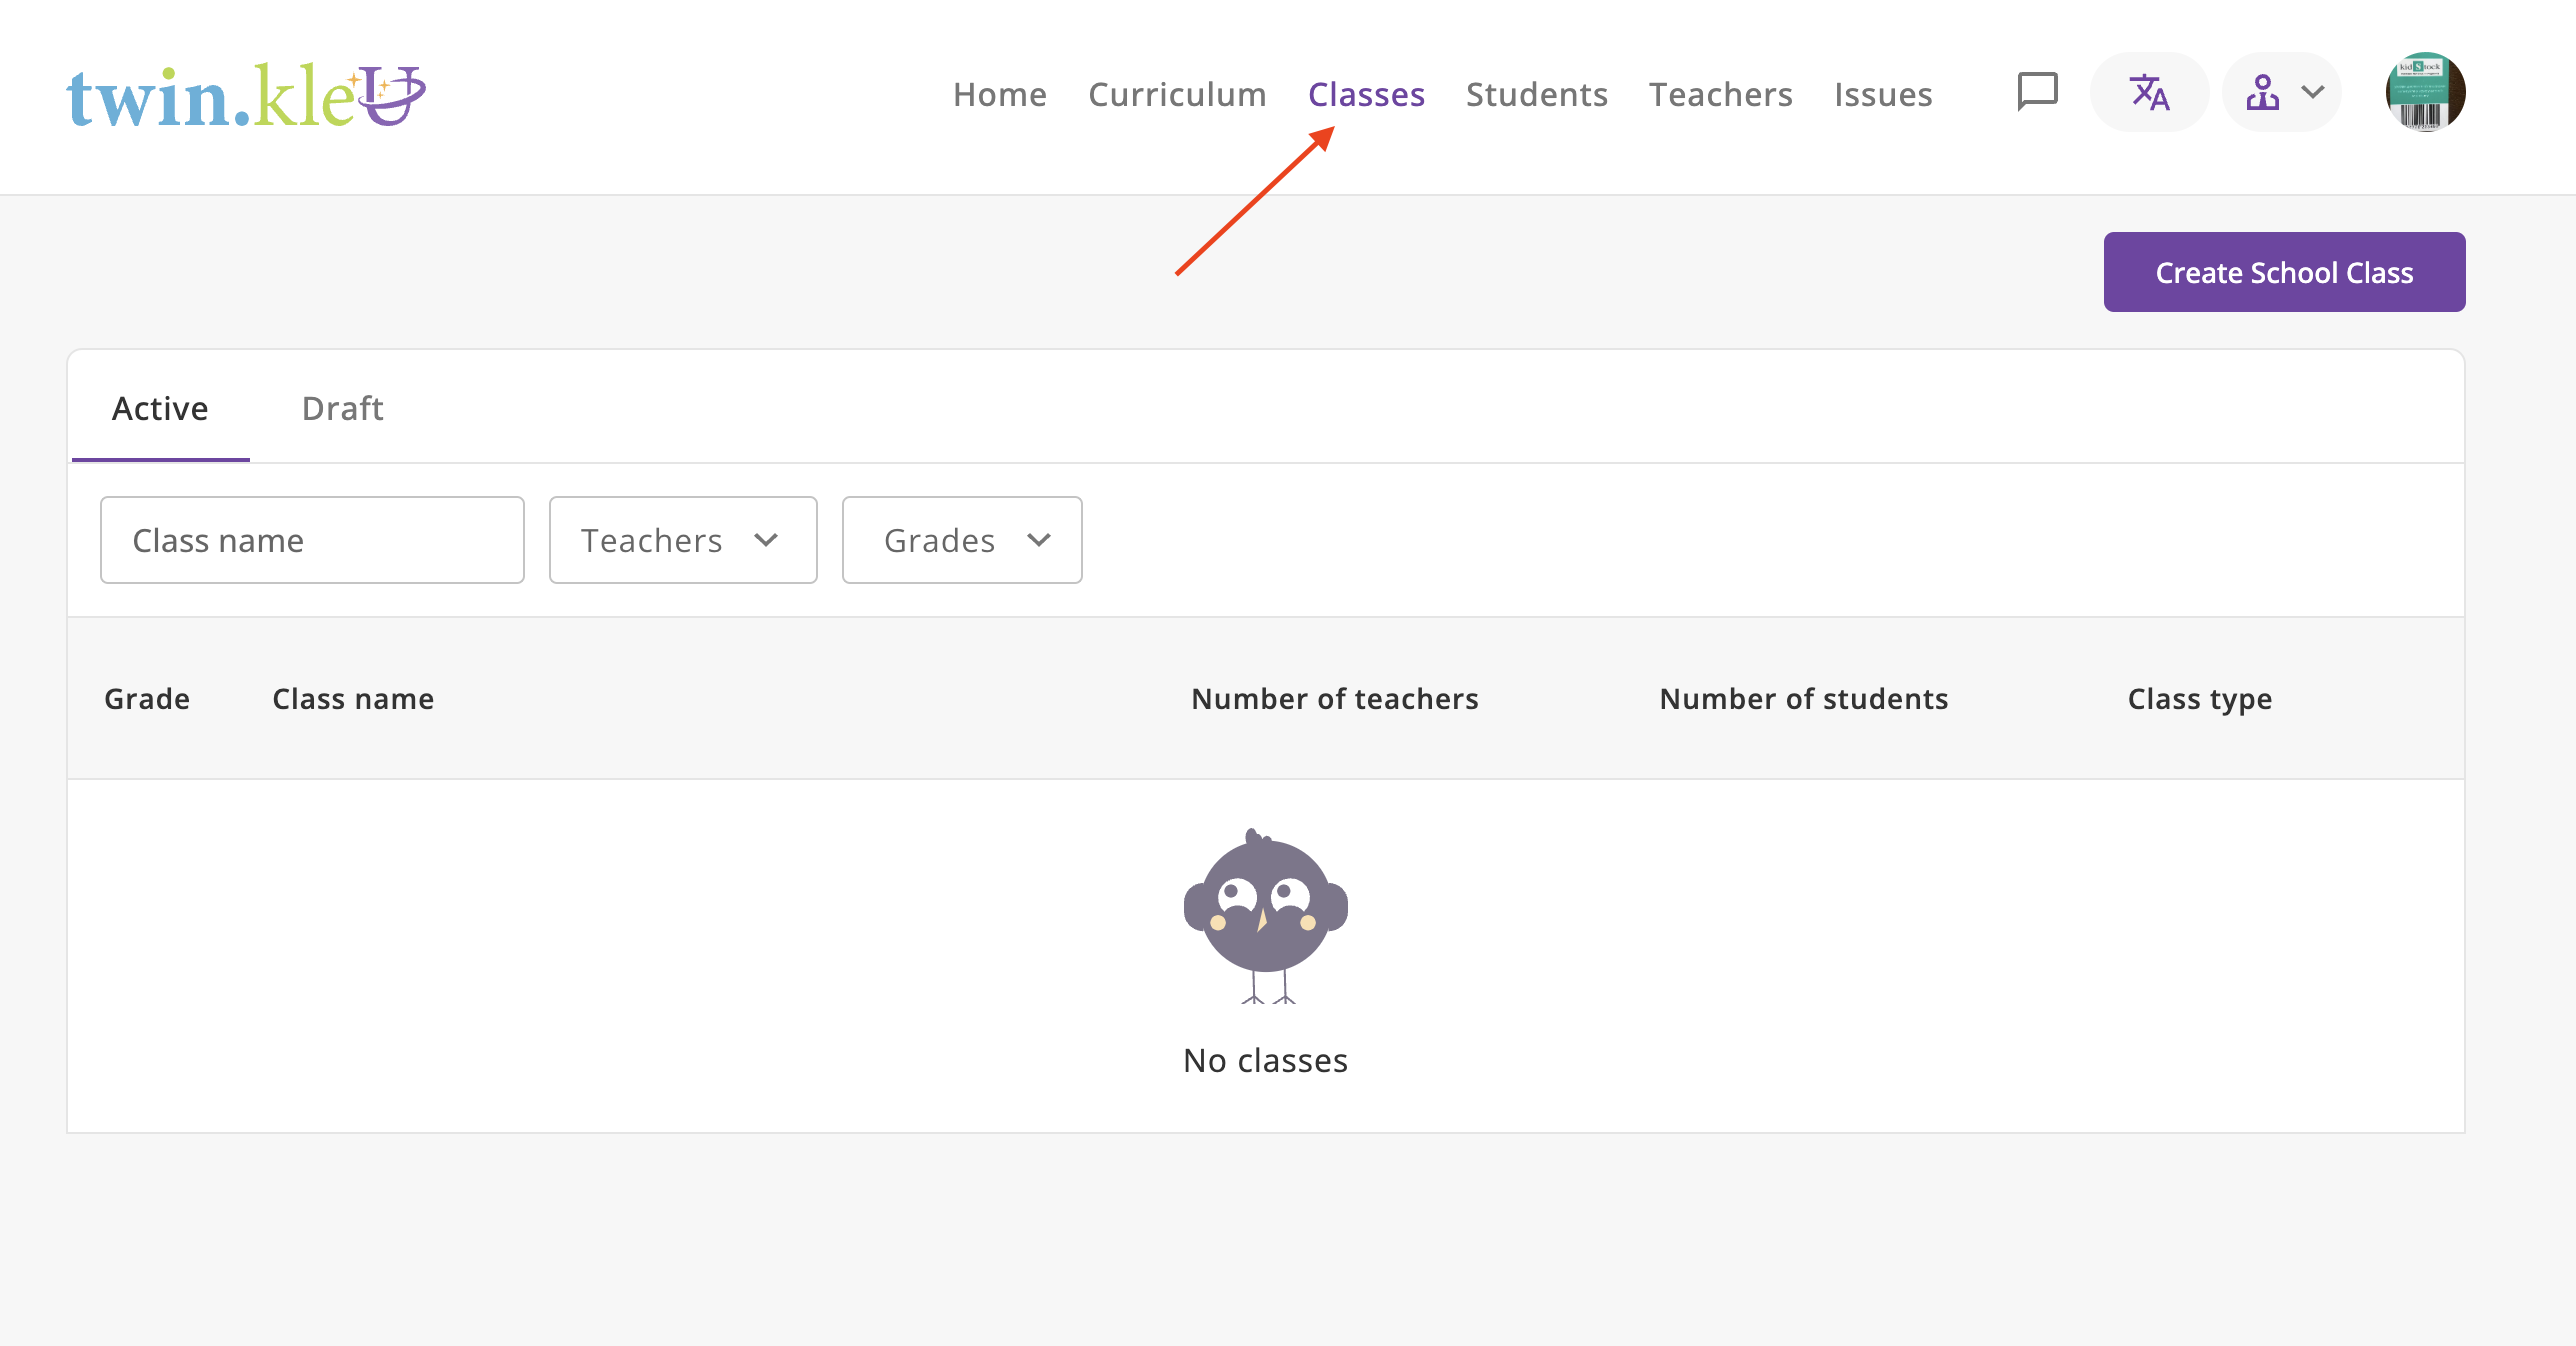Viewport: 2576px width, 1346px height.
Task: Open the Curriculum menu item
Action: [1177, 94]
